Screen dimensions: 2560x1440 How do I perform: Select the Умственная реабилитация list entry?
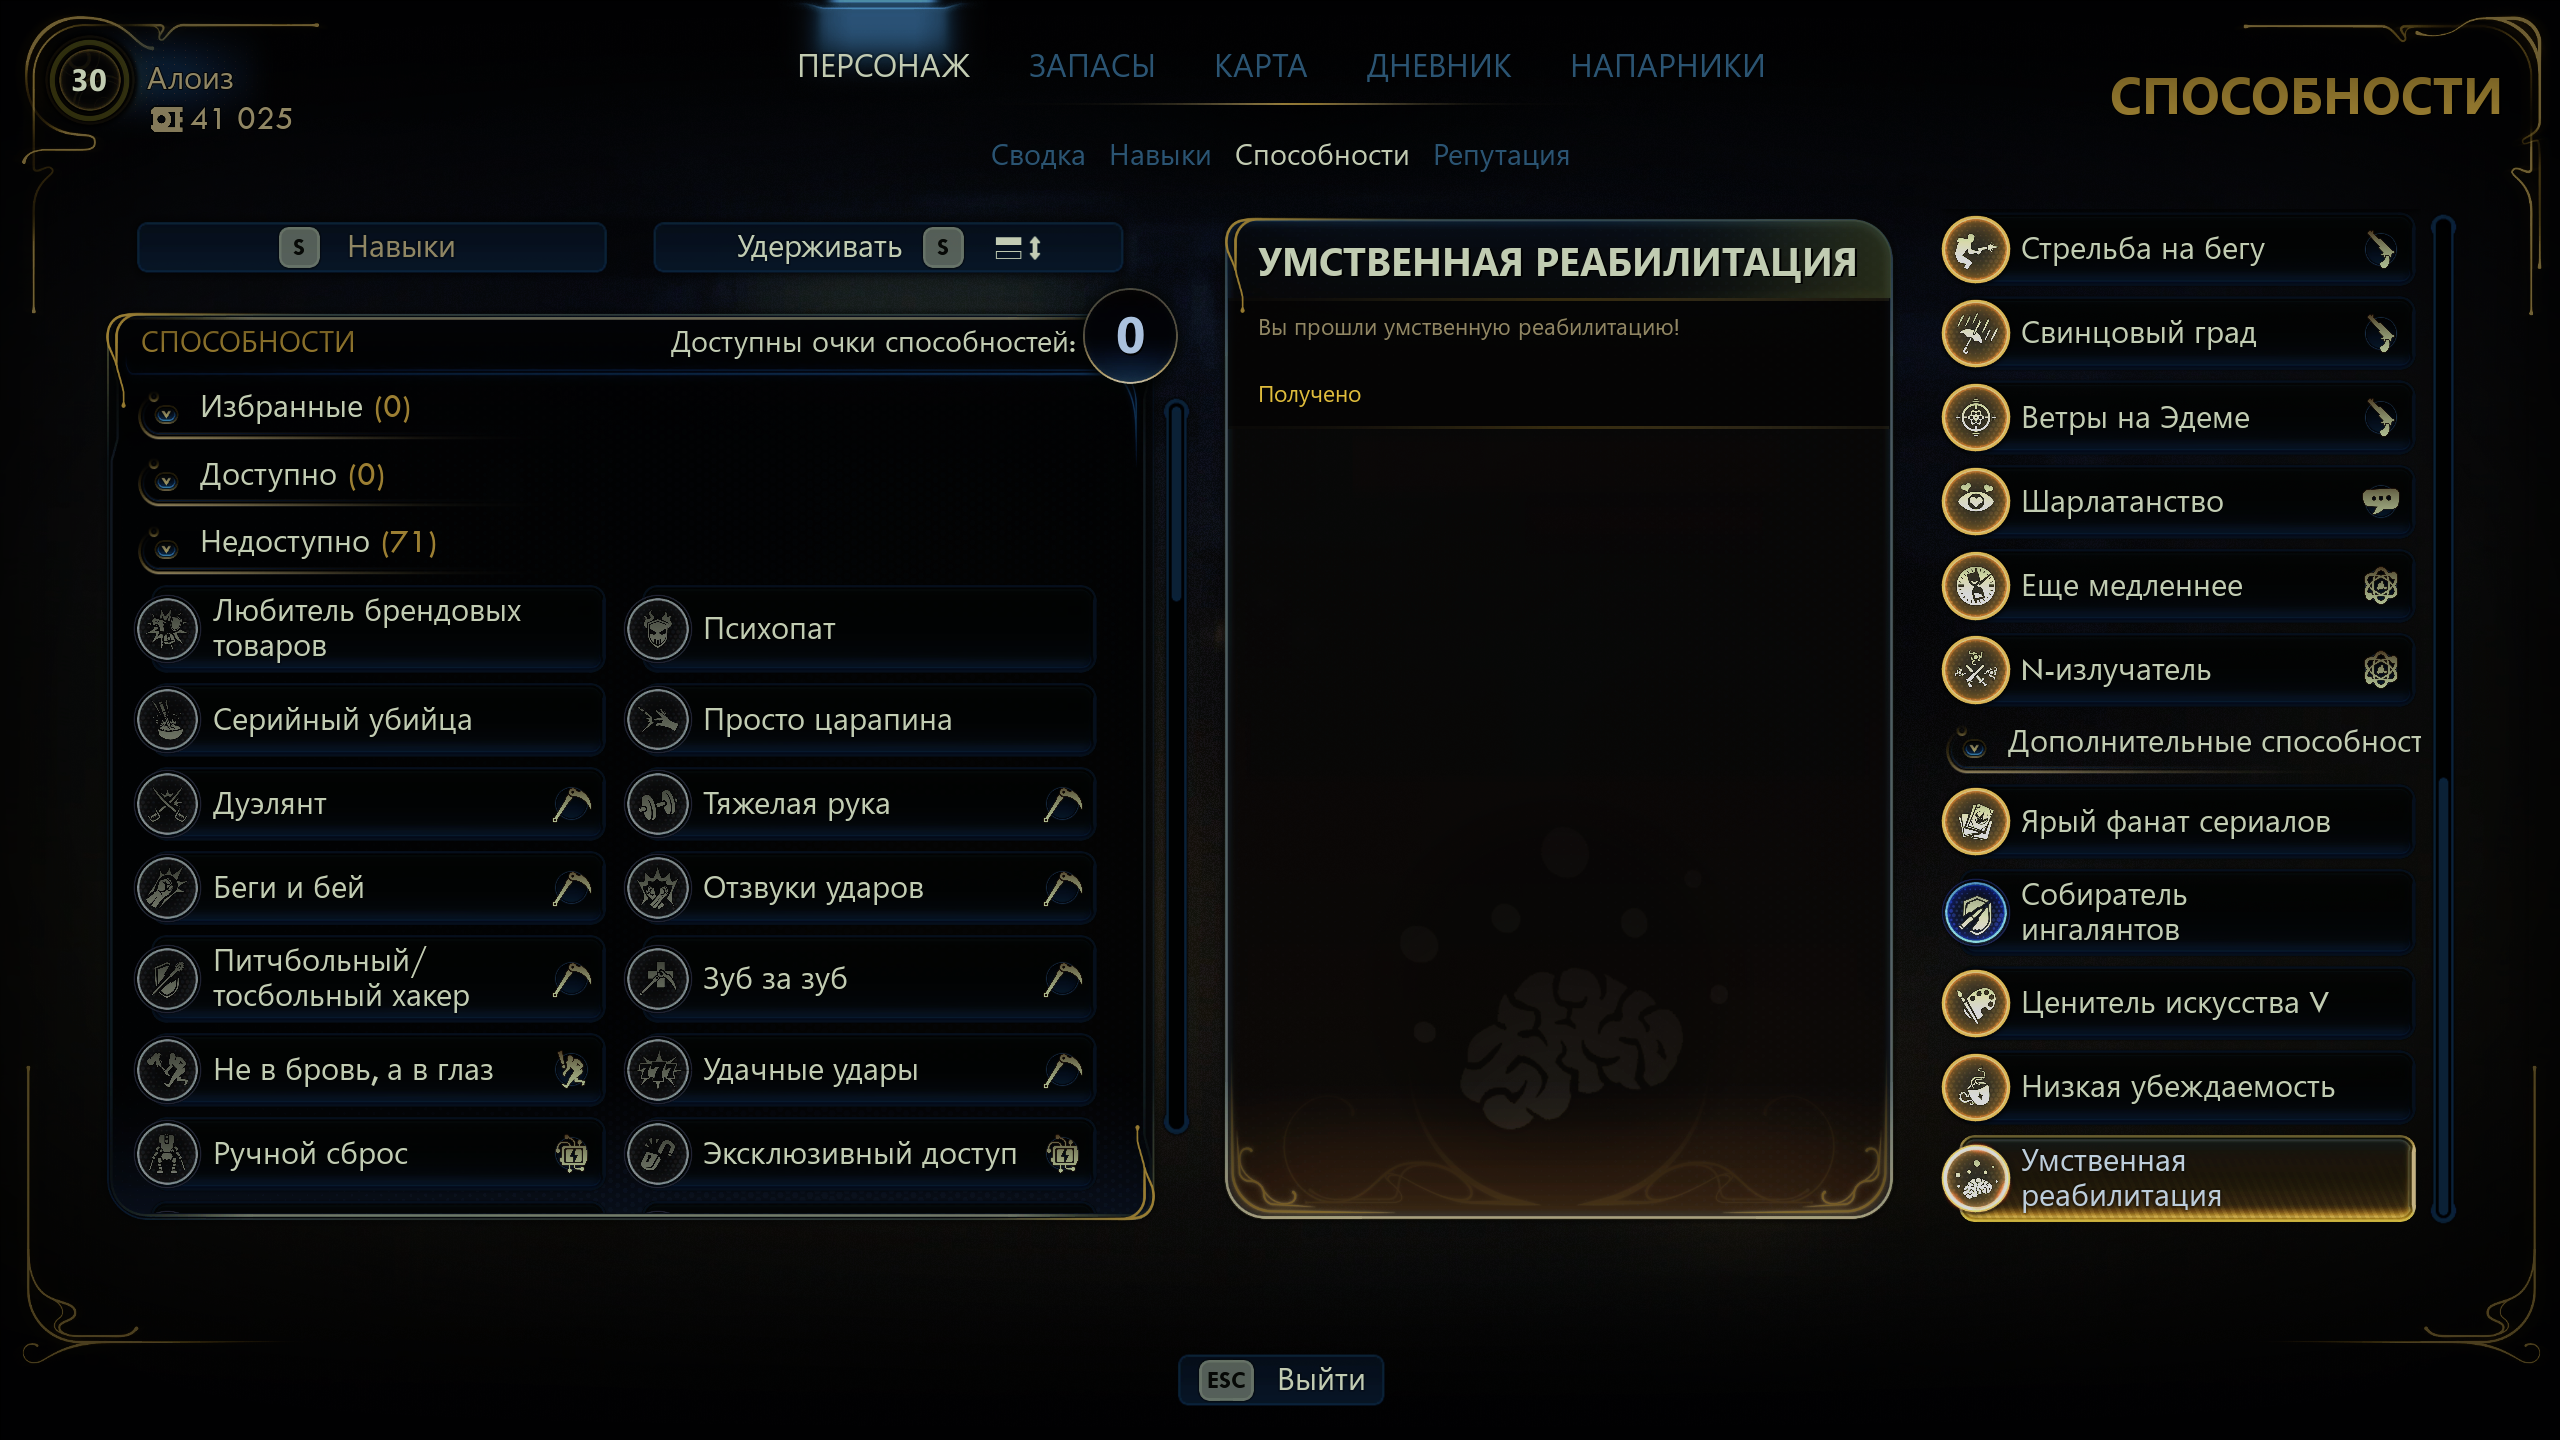[2178, 1178]
